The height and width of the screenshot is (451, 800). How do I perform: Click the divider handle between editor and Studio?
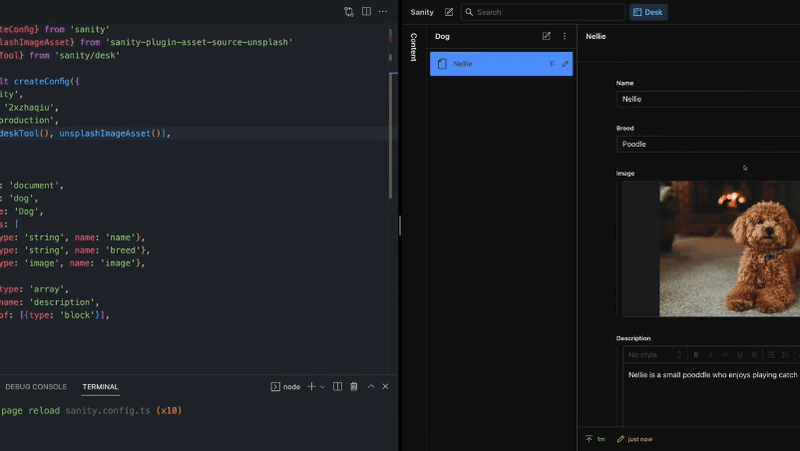399,226
